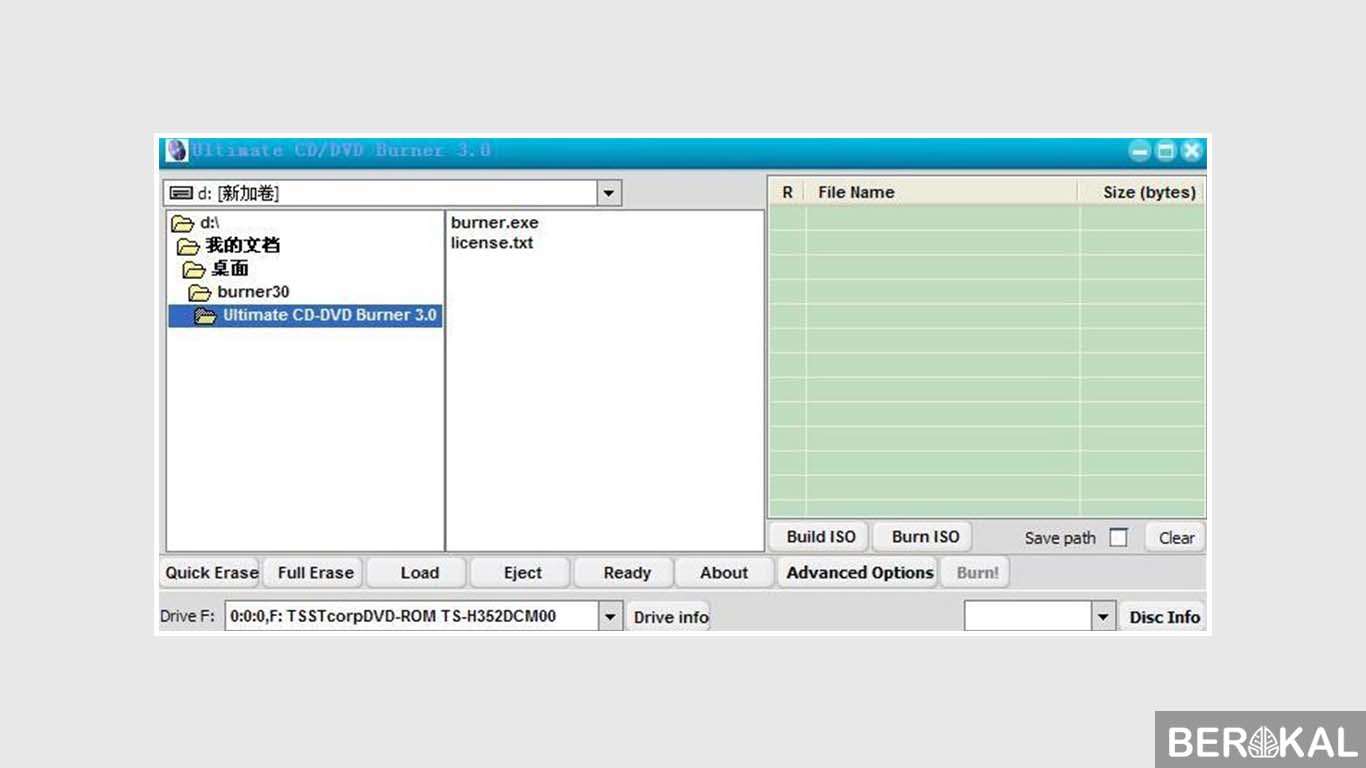This screenshot has width=1366, height=768.
Task: Expand the Drive F: device dropdown arrow
Action: point(610,617)
